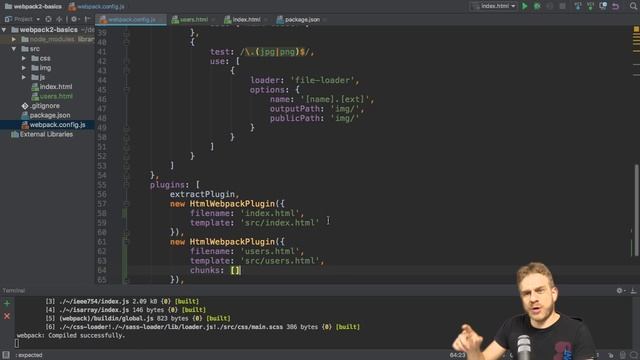Collapse the webpack2-basics root folder

pyautogui.click(x=4, y=30)
